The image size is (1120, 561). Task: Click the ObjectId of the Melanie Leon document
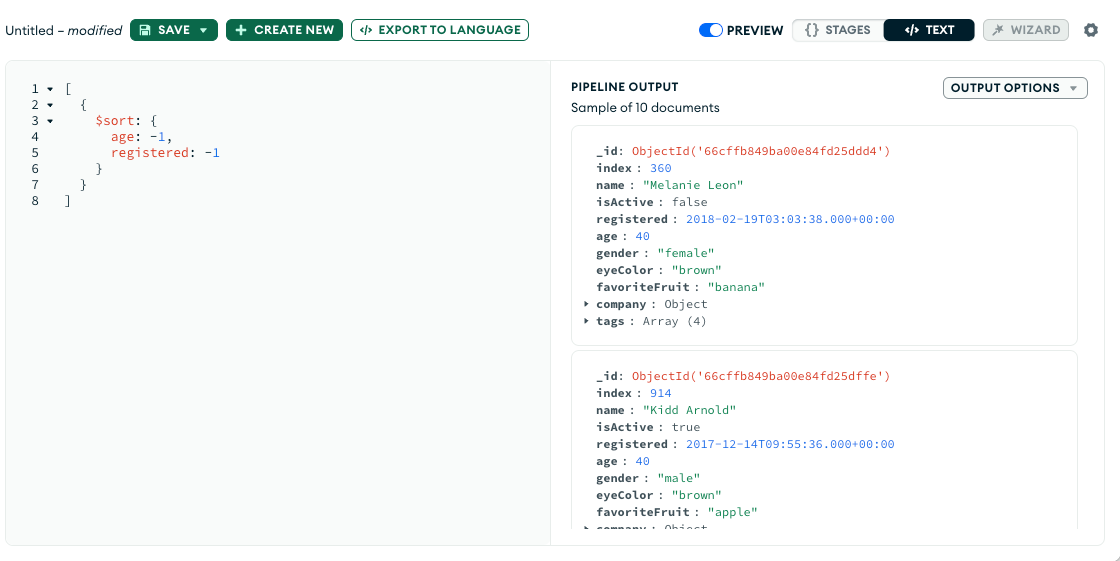760,151
